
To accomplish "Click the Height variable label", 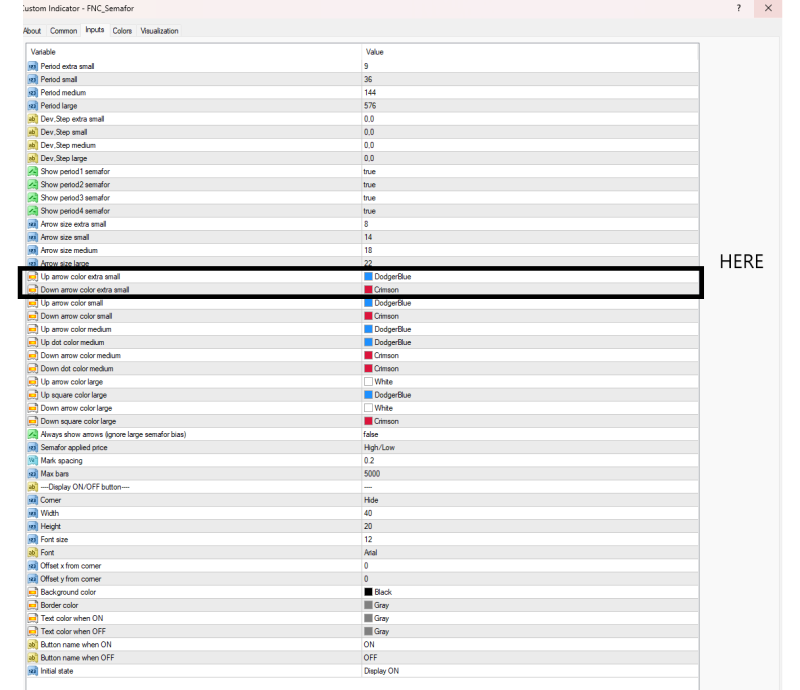I will click(51, 526).
